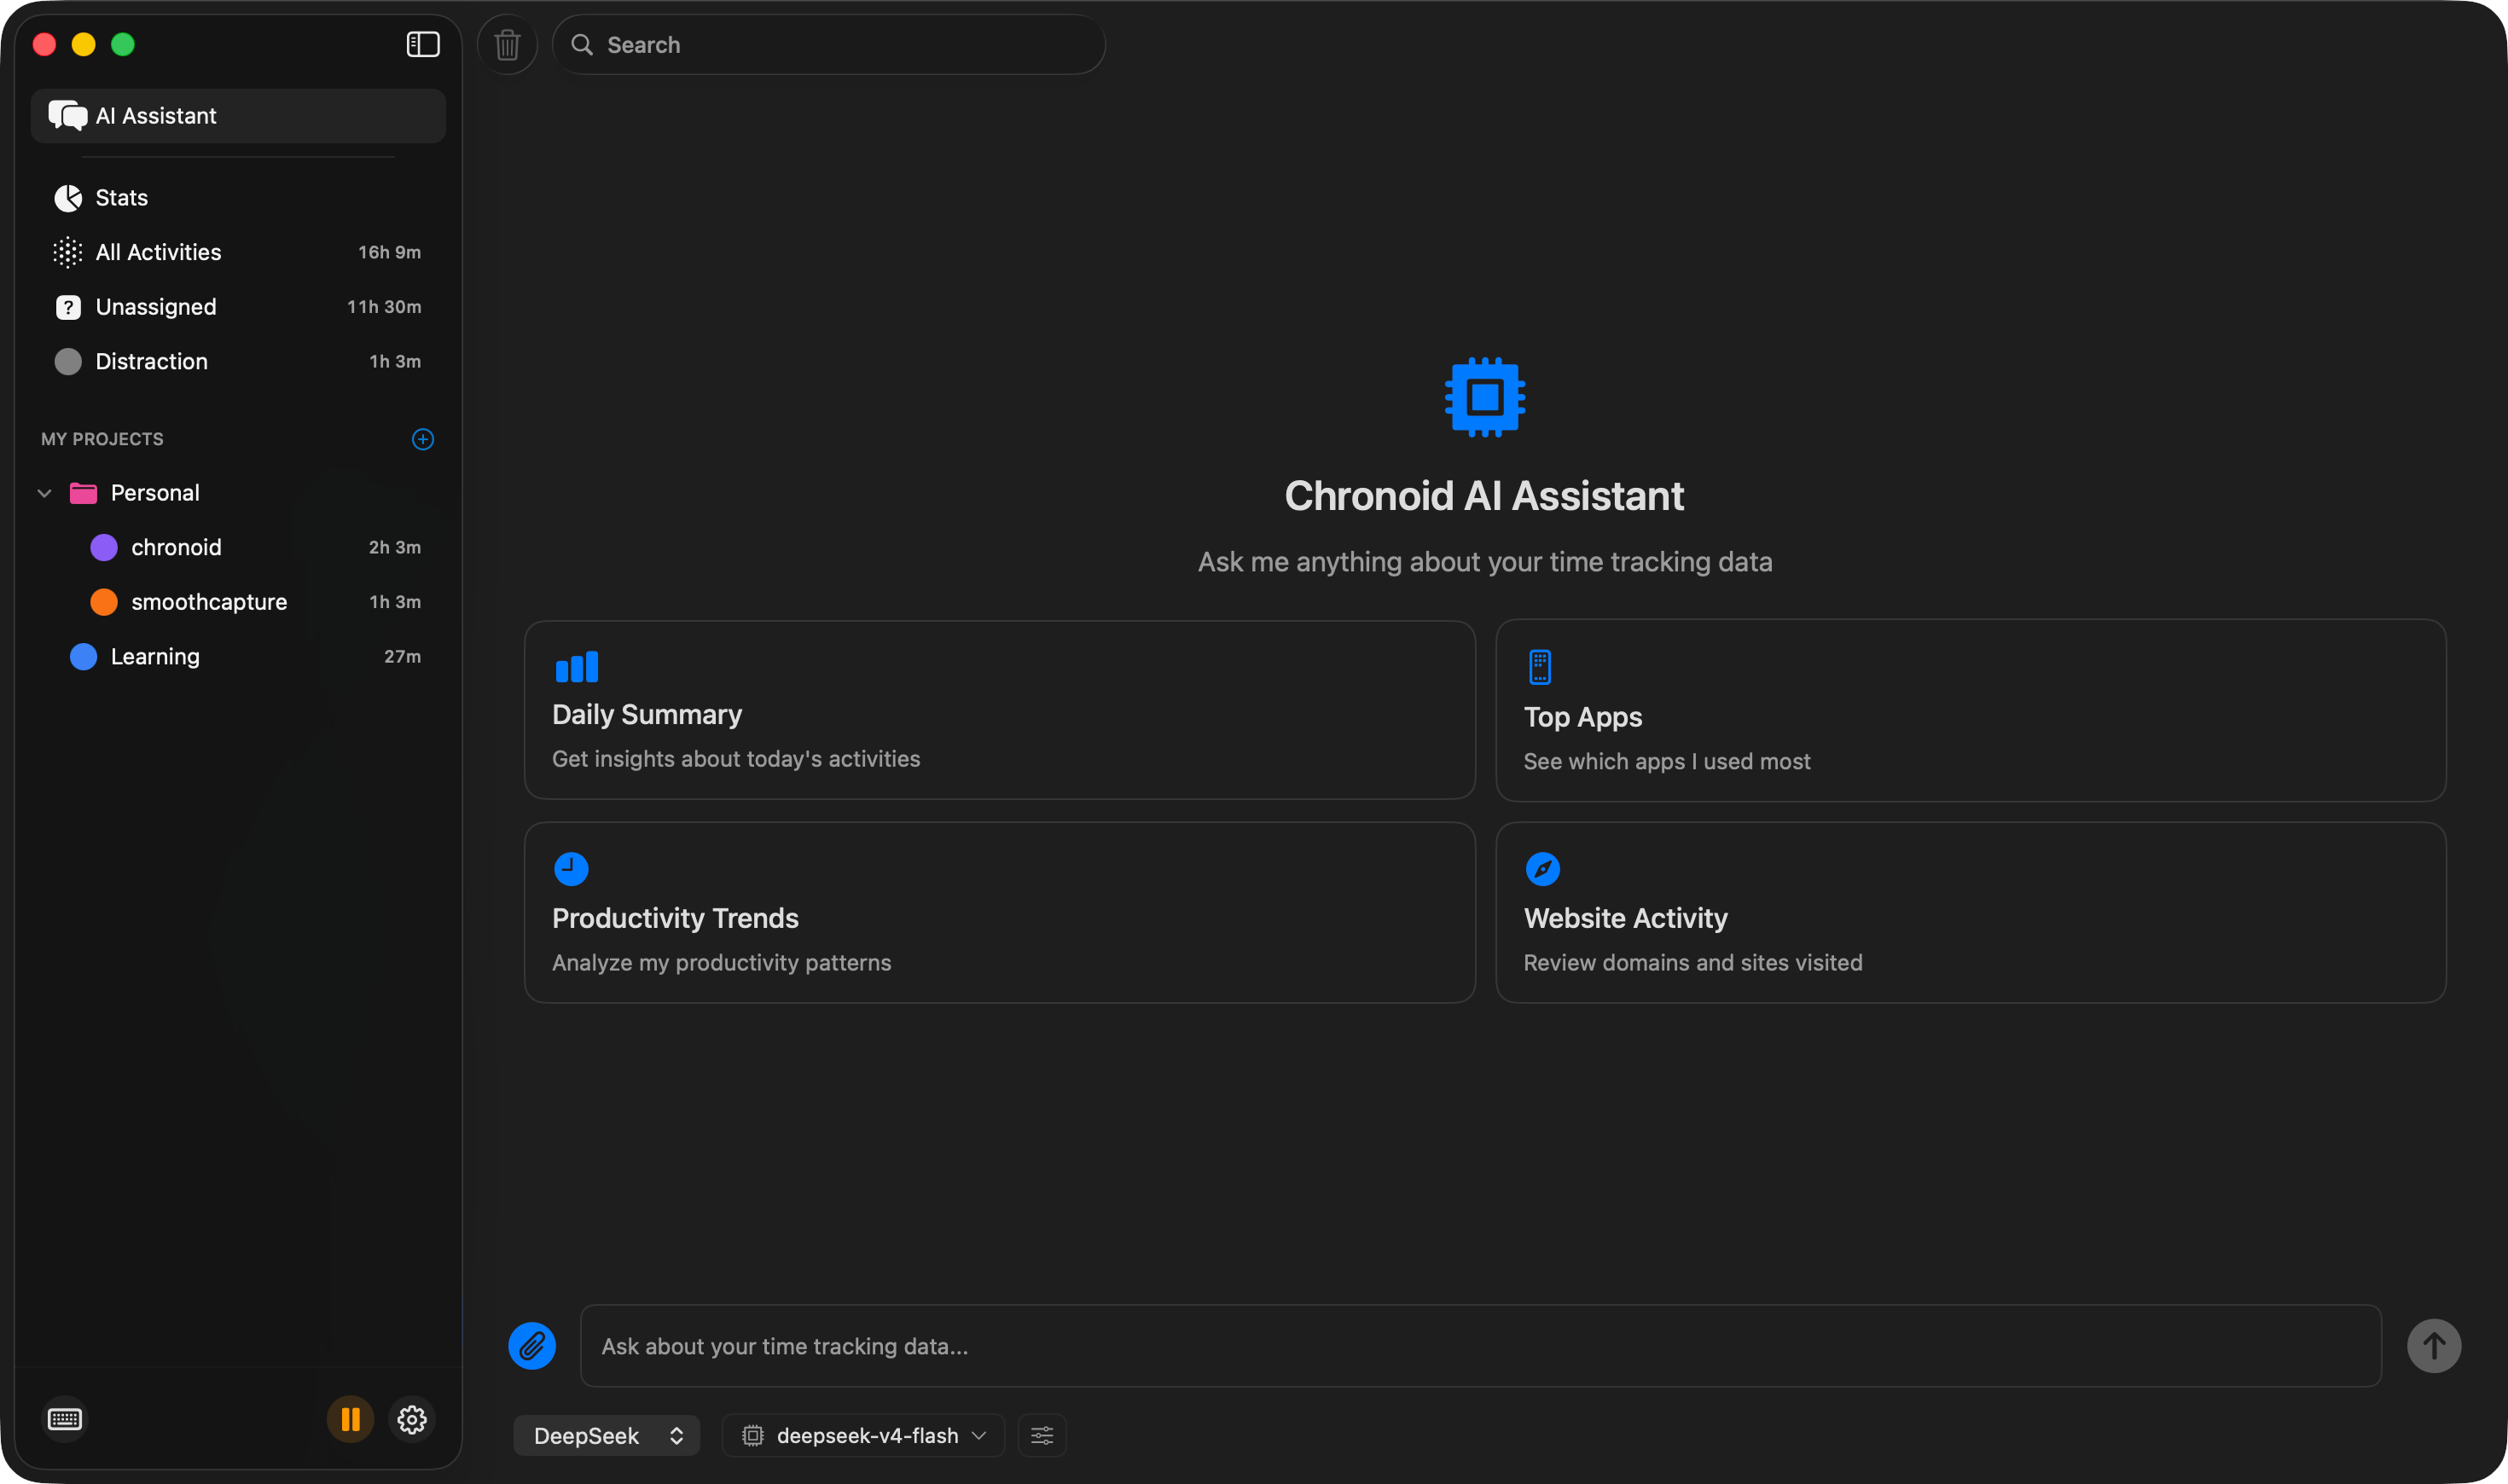Open the keyboard shortcuts icon
Screen dimensions: 2508x1484
pos(65,1419)
